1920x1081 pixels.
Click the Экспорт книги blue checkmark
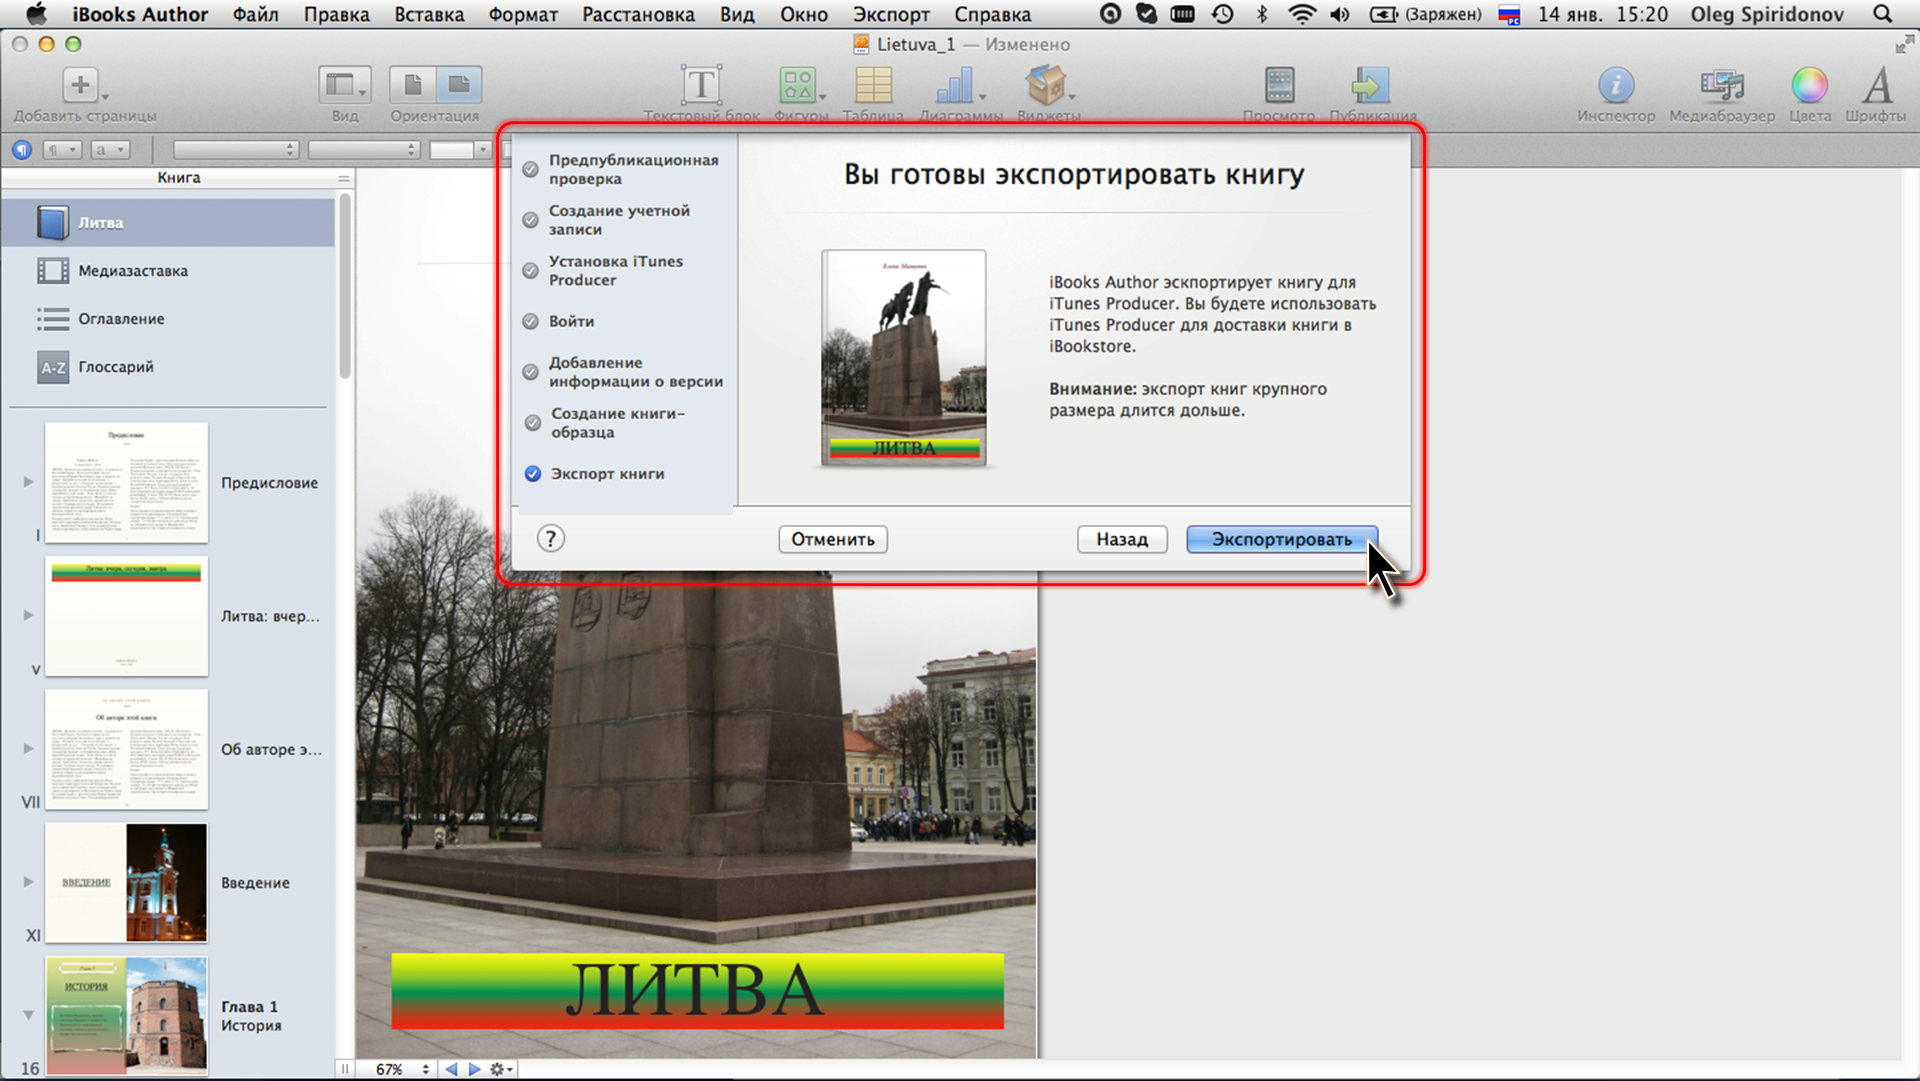pos(533,474)
